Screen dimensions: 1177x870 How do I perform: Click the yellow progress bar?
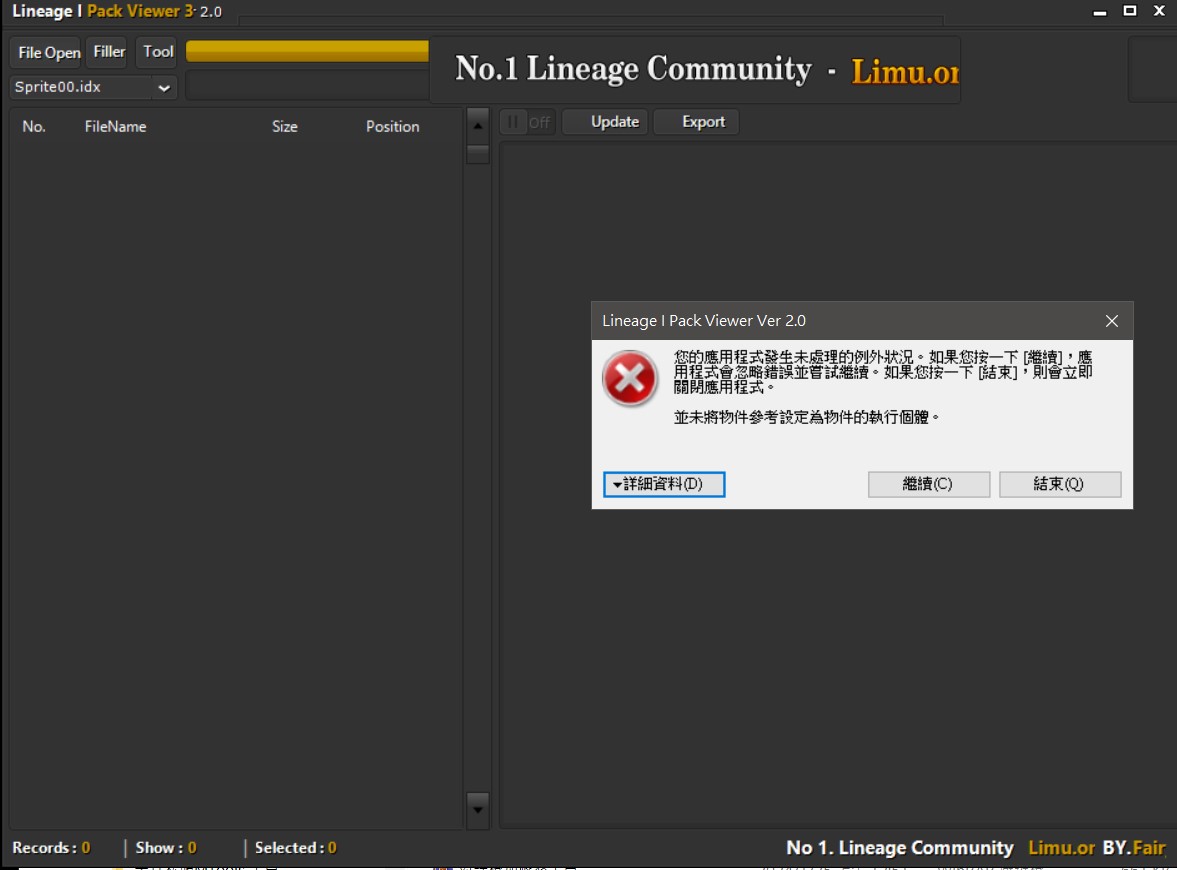(x=307, y=51)
